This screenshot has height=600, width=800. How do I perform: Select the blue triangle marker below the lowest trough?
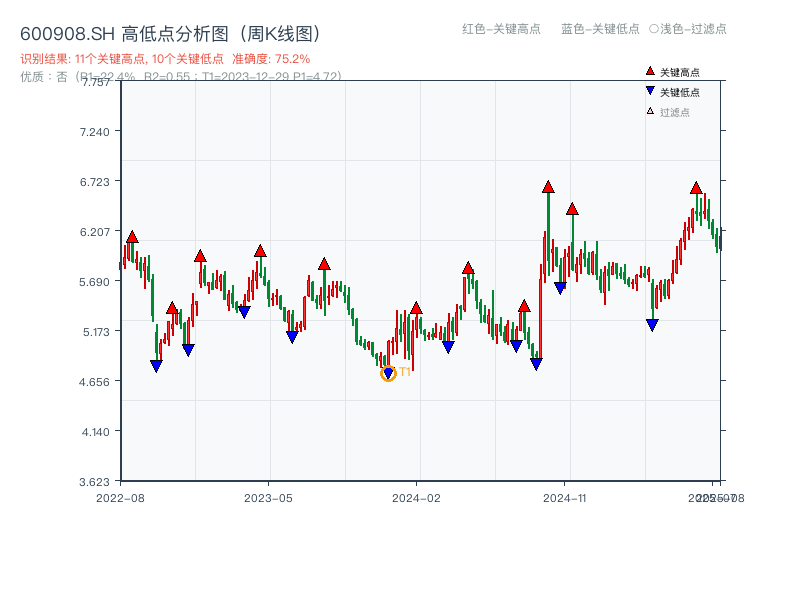pyautogui.click(x=389, y=371)
